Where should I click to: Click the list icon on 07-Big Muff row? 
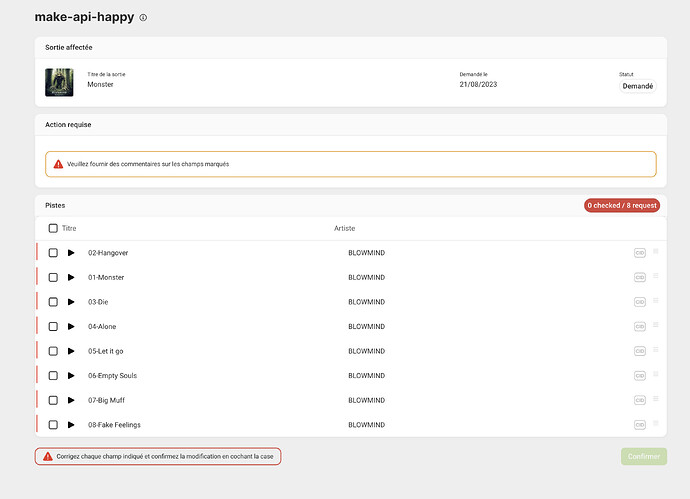coord(656,399)
